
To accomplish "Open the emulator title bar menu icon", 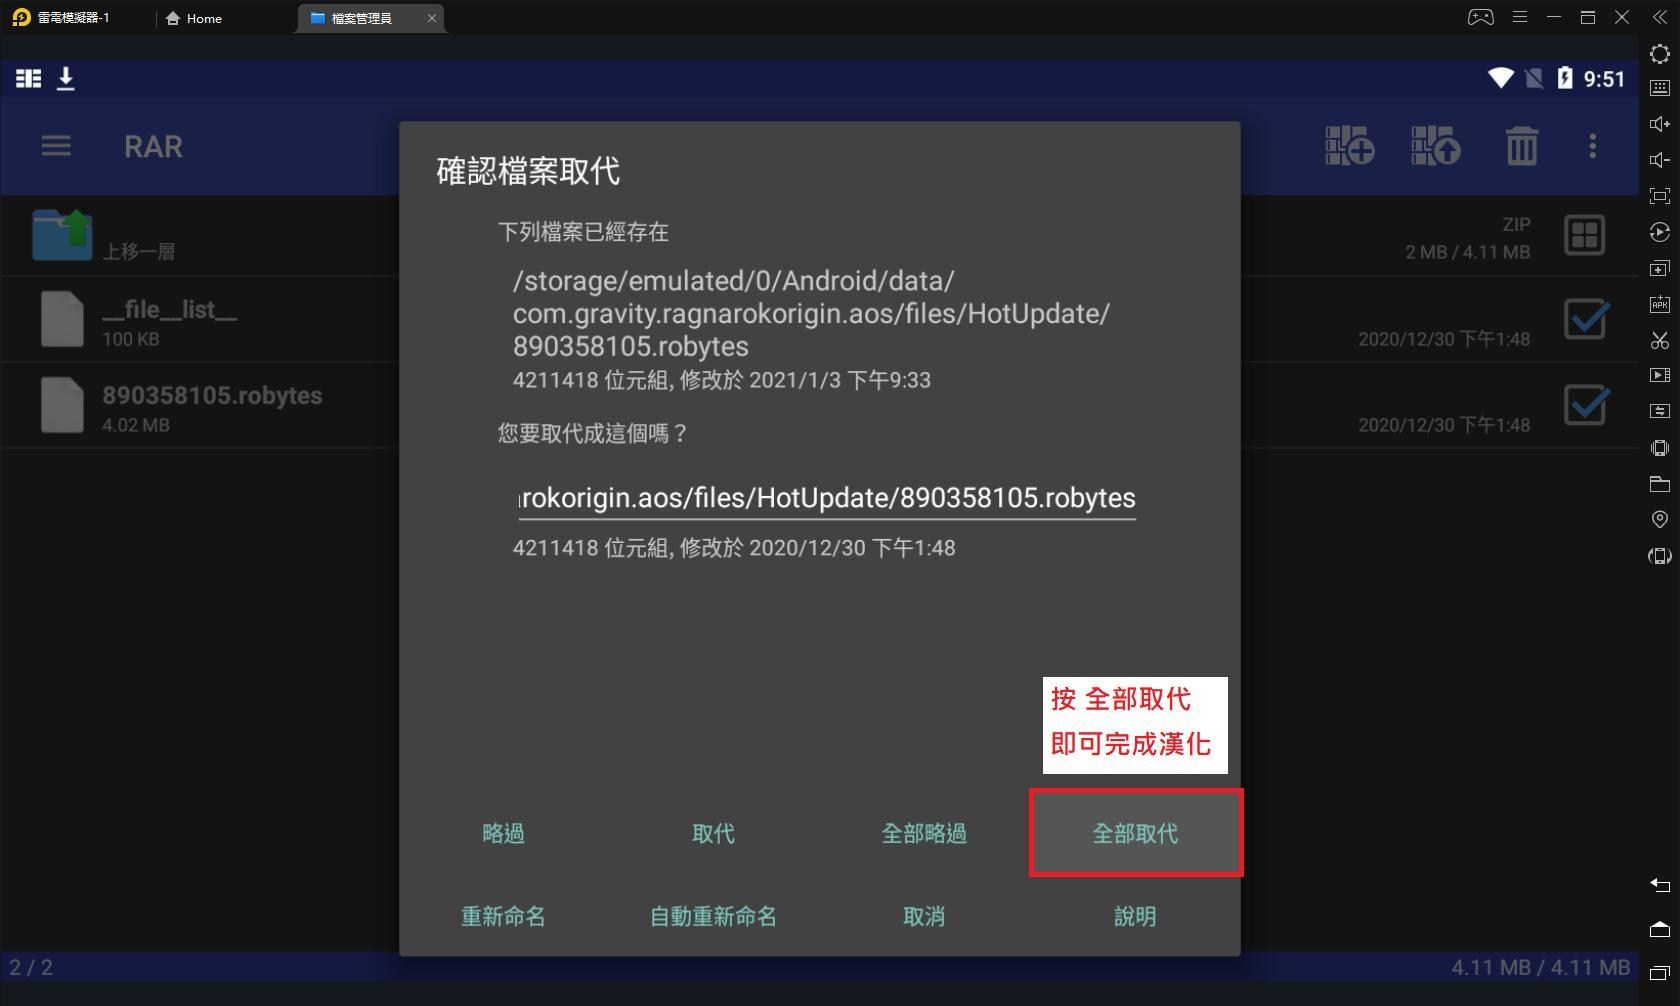I will (1520, 17).
